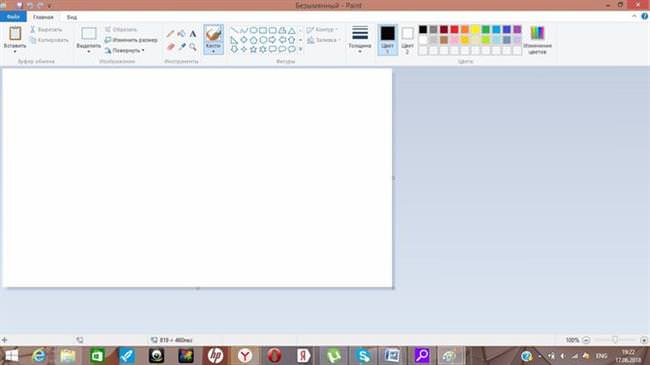Open the Brushes (Кисти) dropdown arrow
This screenshot has height=365, width=650.
pos(213,51)
